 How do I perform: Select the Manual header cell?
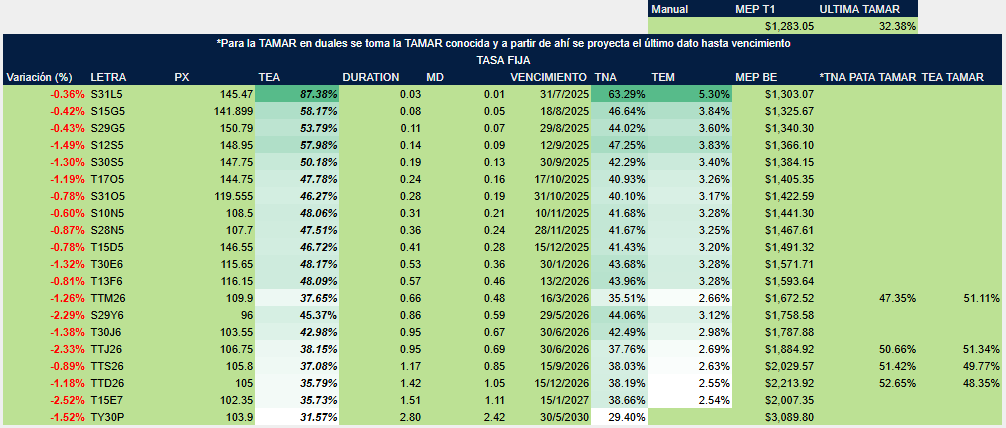pos(670,10)
